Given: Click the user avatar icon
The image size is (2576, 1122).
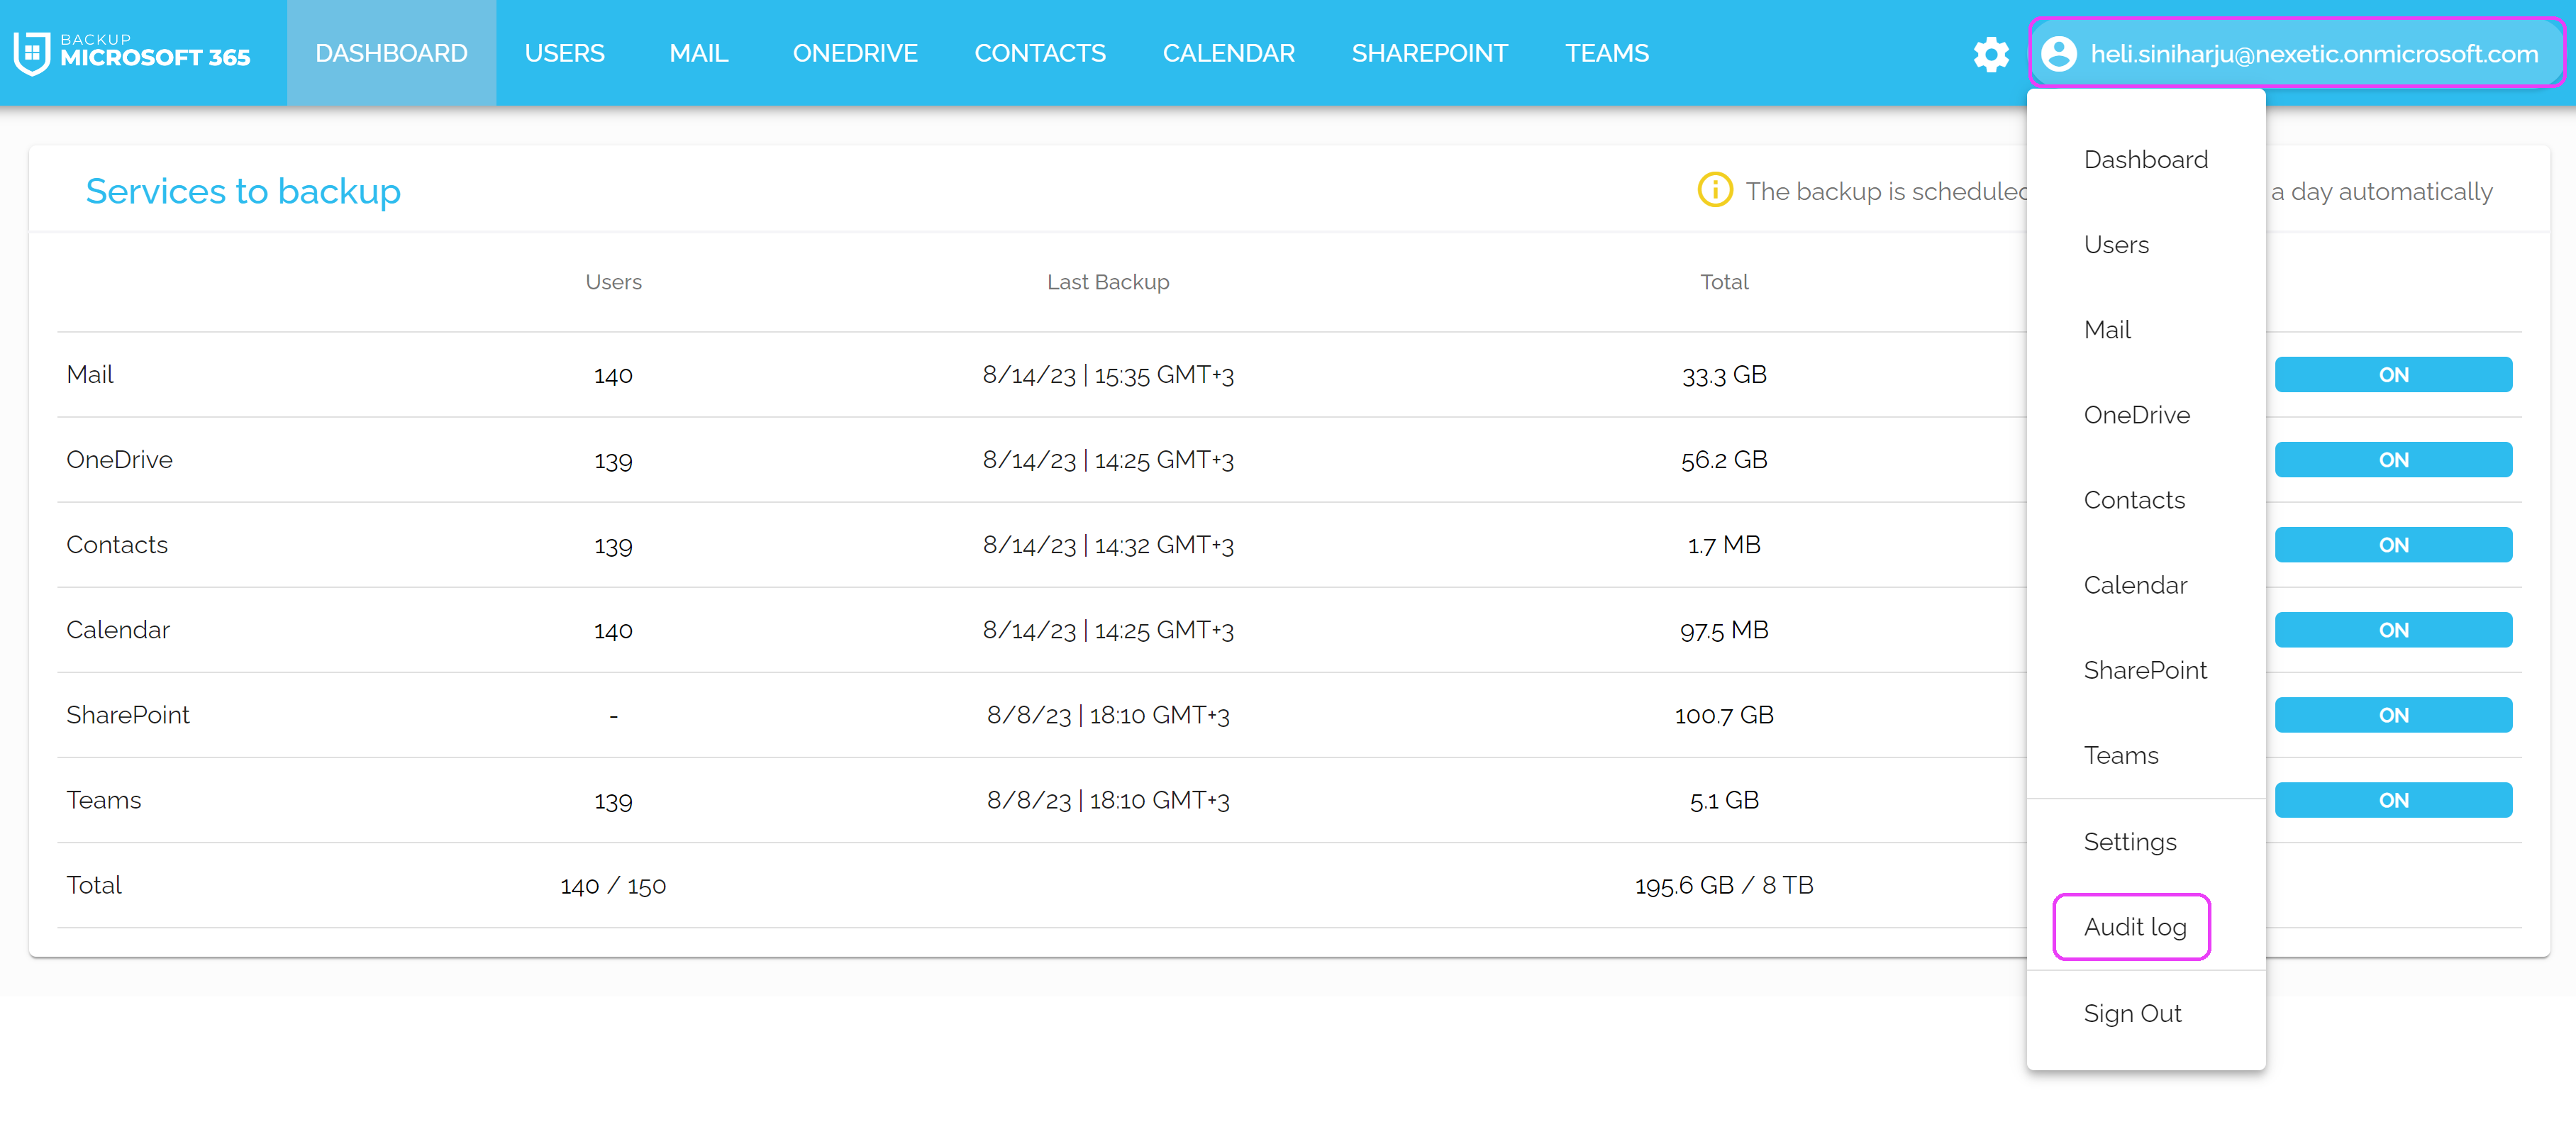Looking at the screenshot, I should click(2059, 54).
